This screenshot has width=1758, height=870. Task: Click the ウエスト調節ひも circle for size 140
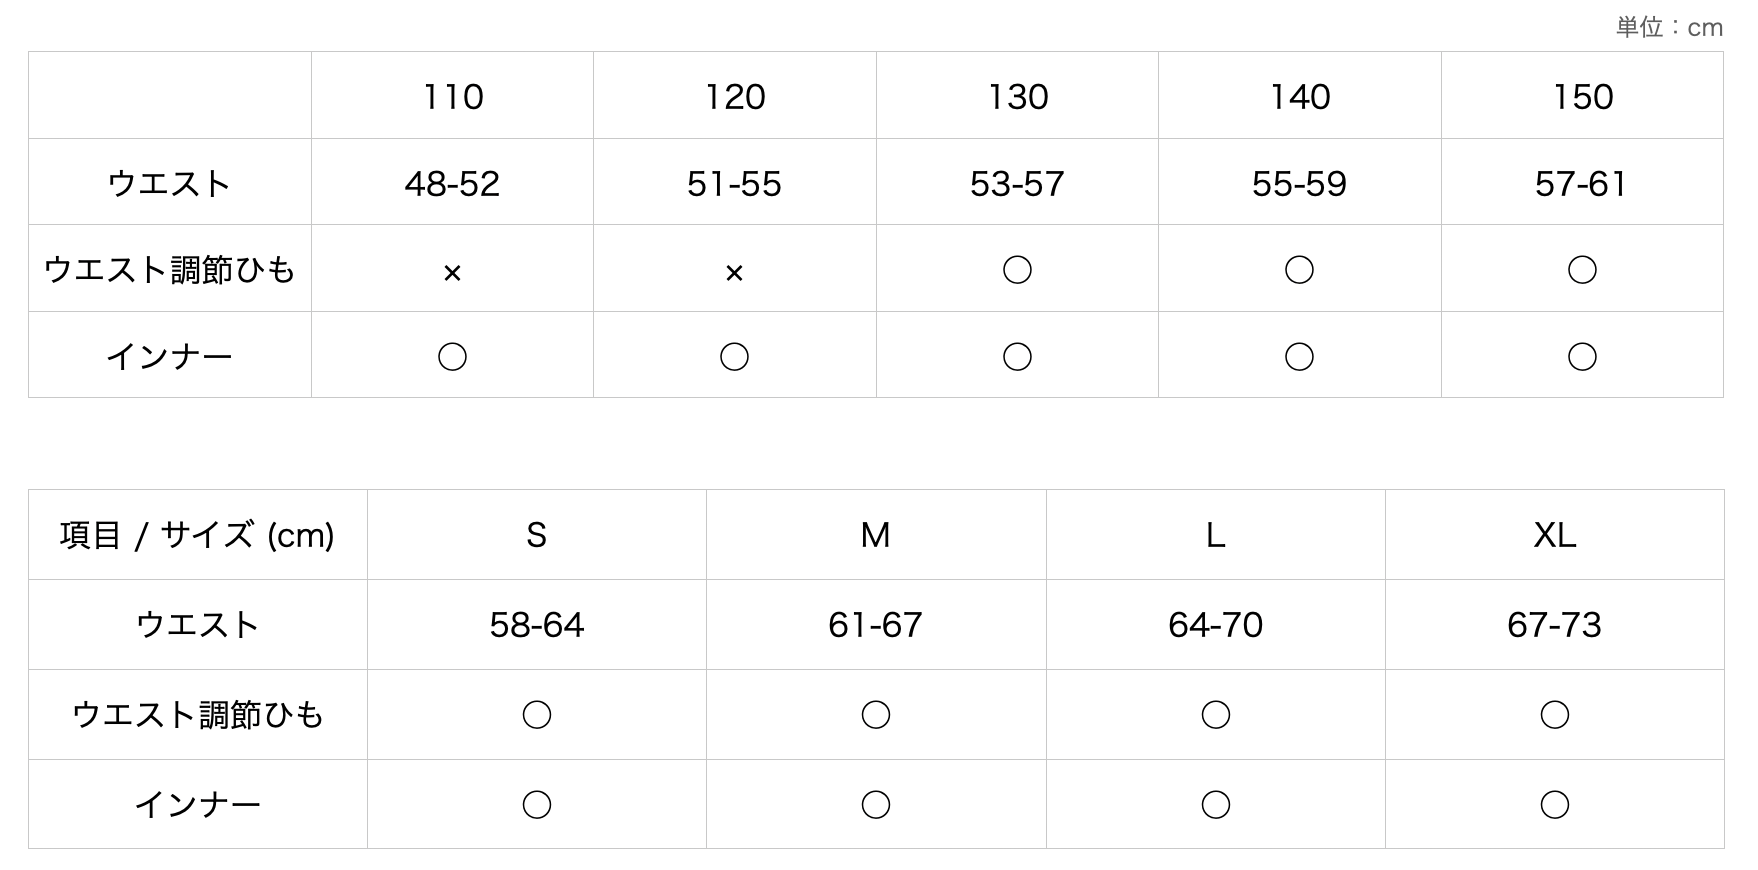[x=1299, y=270]
